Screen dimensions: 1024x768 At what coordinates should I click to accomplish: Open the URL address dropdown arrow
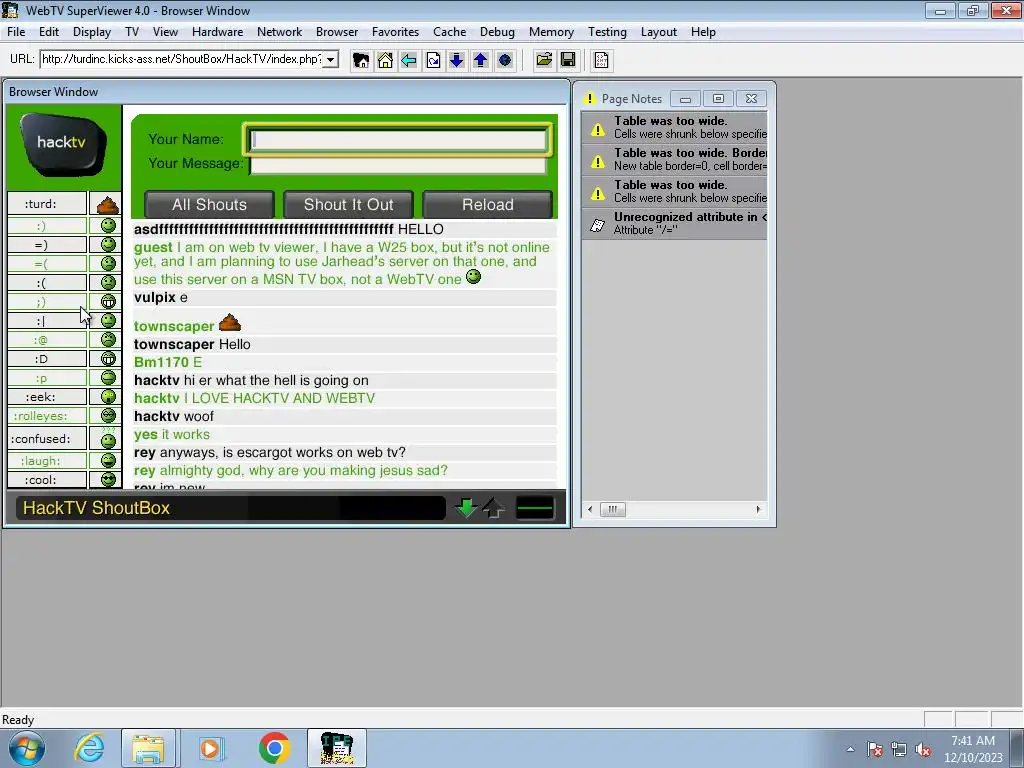331,59
